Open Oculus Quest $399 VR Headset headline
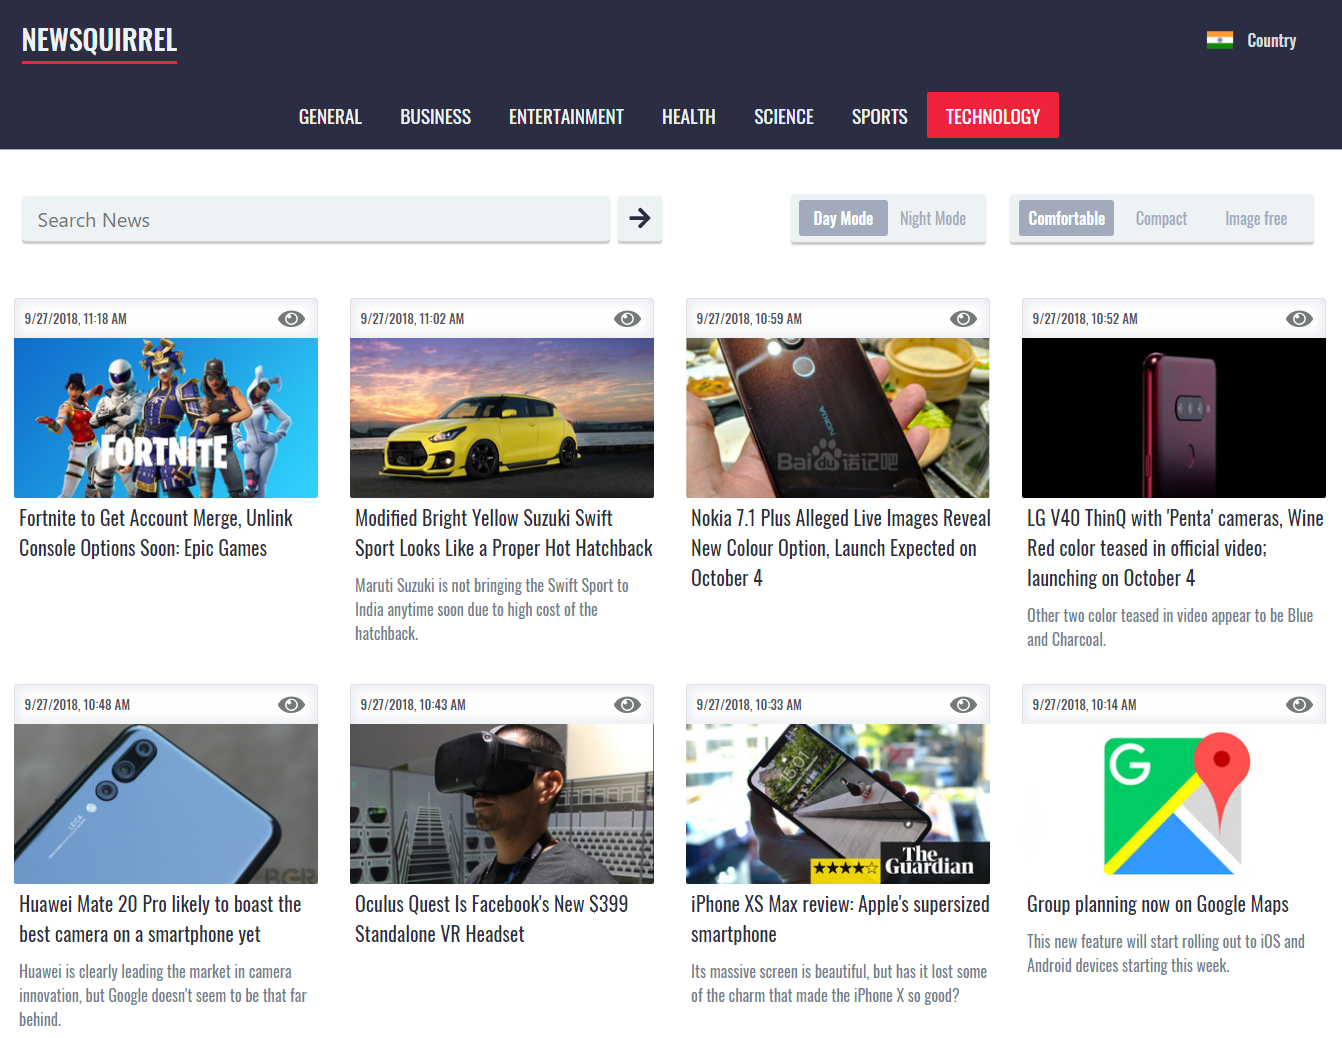 491,919
